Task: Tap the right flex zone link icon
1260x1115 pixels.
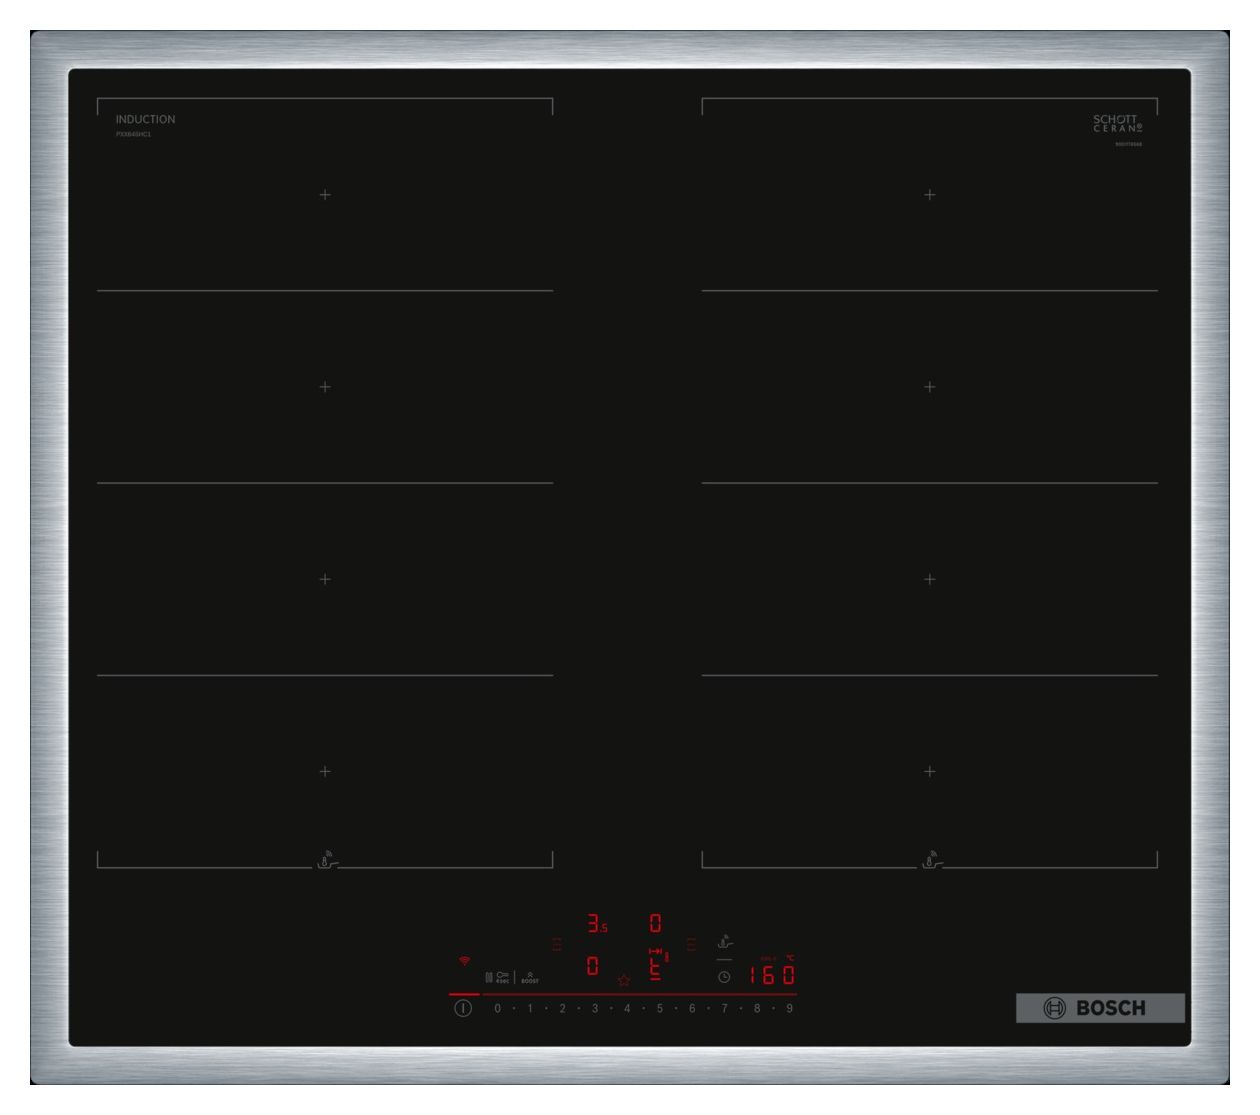Action: [691, 944]
